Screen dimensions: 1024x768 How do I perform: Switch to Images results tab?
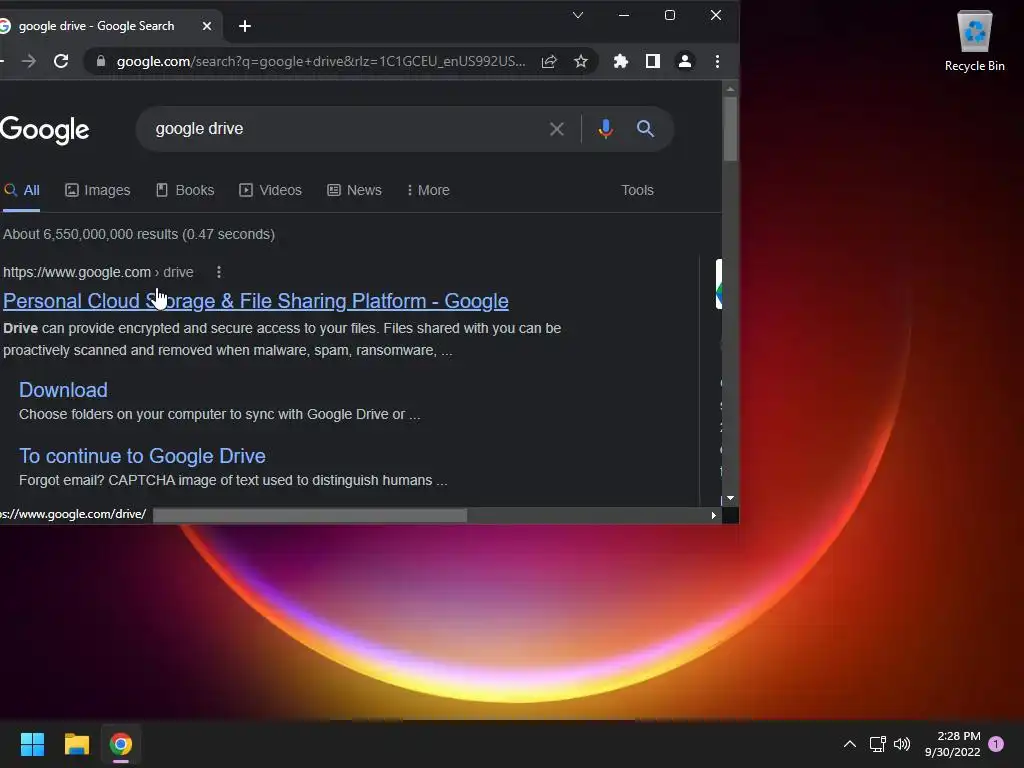click(97, 190)
